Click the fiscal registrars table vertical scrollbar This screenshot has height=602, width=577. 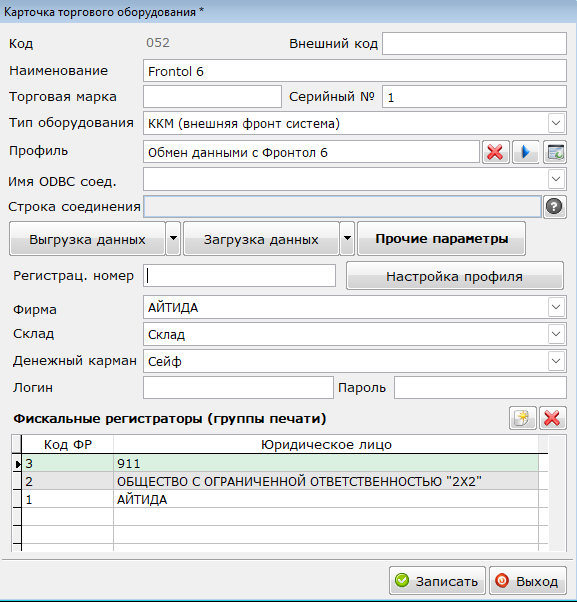point(557,493)
